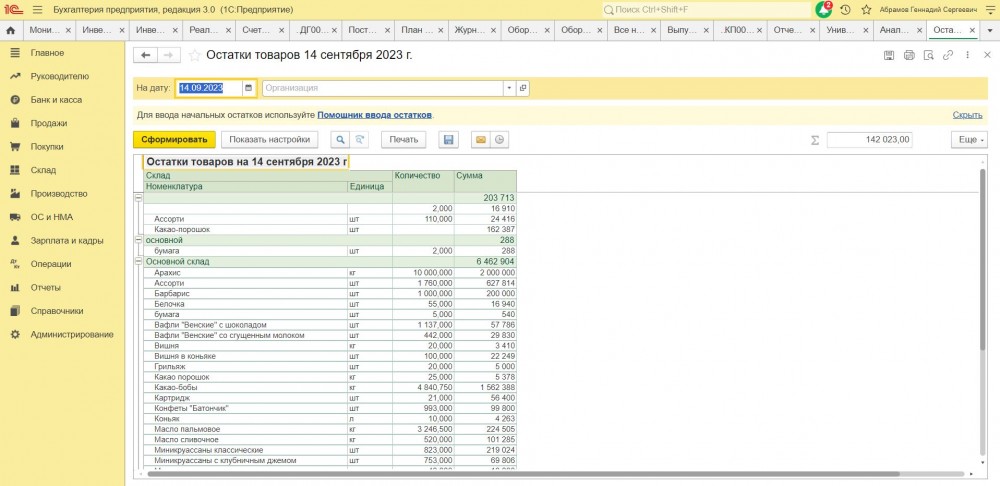Viewport: 1000px width, 486px height.
Task: Open 'Банк и касса' section
Action: pos(55,100)
